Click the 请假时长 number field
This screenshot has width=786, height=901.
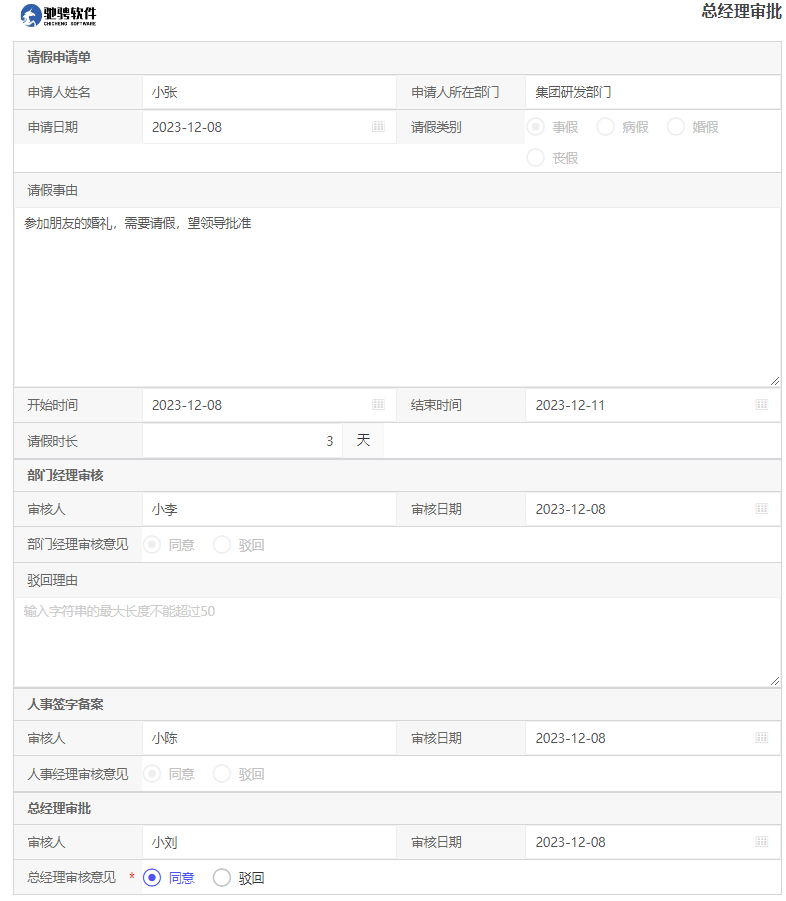click(x=242, y=440)
